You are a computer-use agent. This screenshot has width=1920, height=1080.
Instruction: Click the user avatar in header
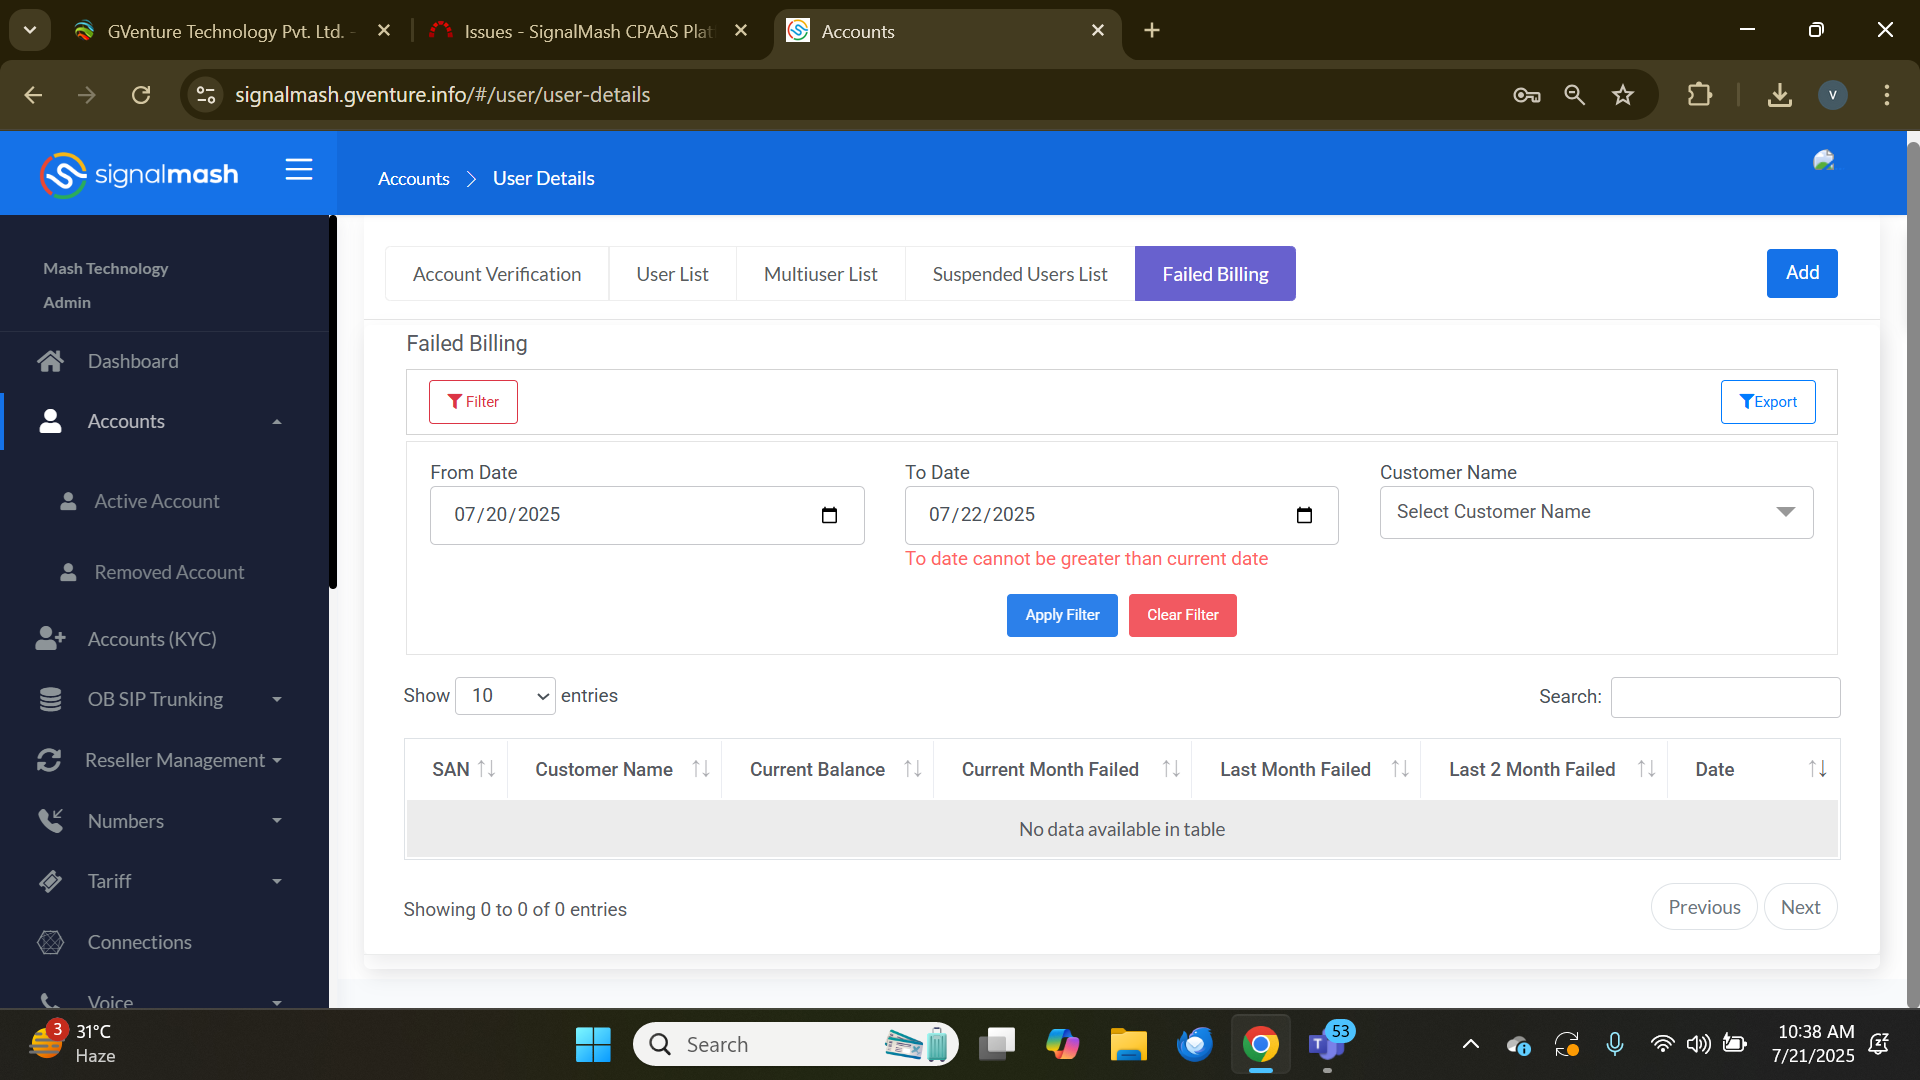point(1823,161)
